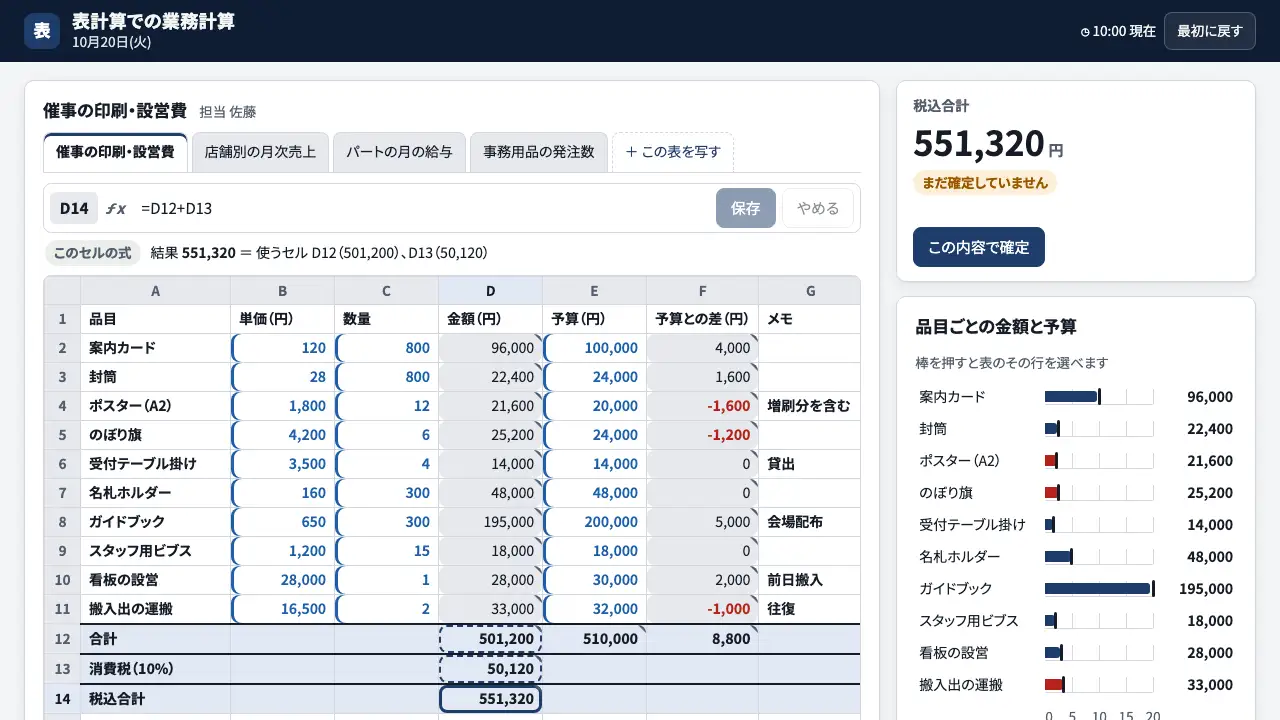Click the 10:00 現在 clock indicator
Screen dimensions: 1280x720
tap(1118, 31)
